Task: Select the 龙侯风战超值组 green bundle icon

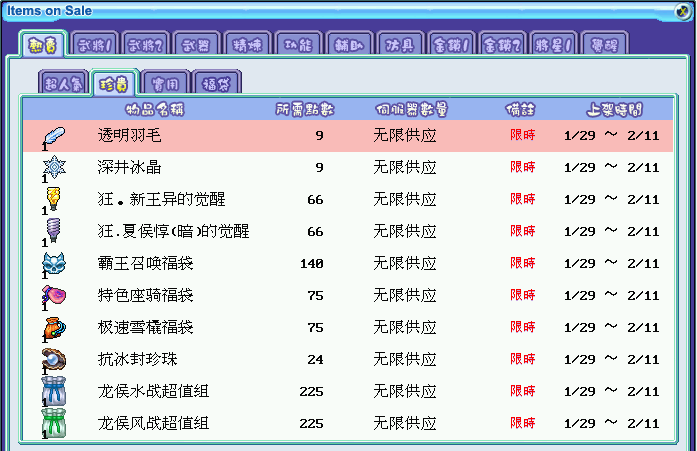Action: pos(53,422)
